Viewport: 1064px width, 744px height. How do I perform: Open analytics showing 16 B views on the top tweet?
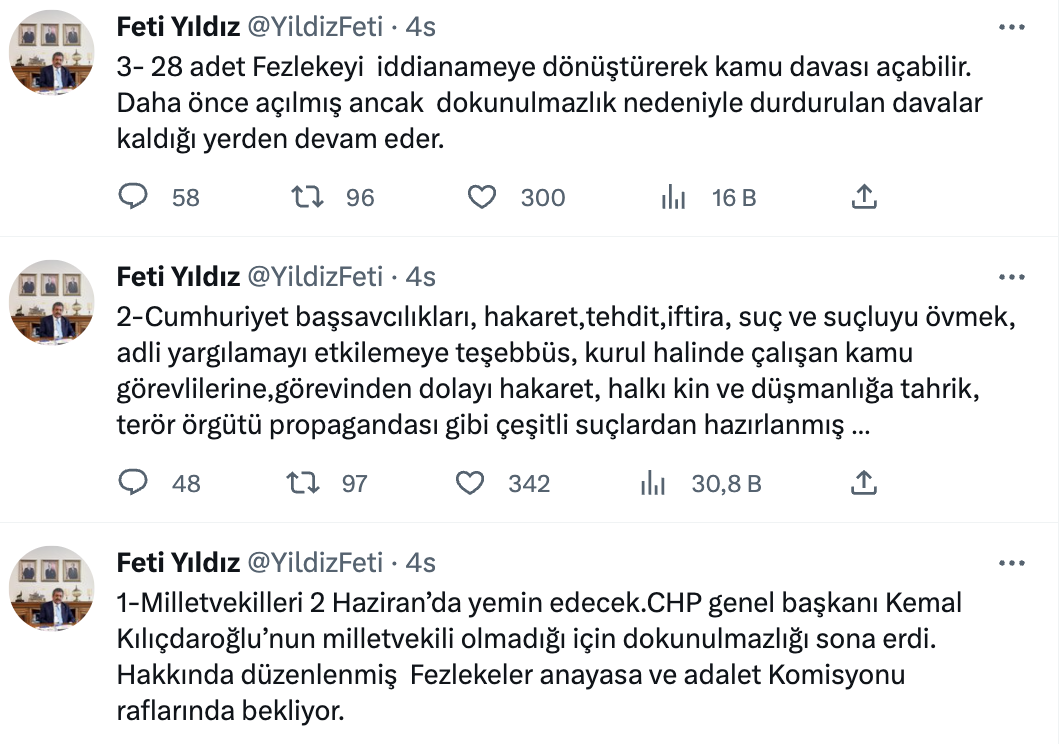(674, 197)
